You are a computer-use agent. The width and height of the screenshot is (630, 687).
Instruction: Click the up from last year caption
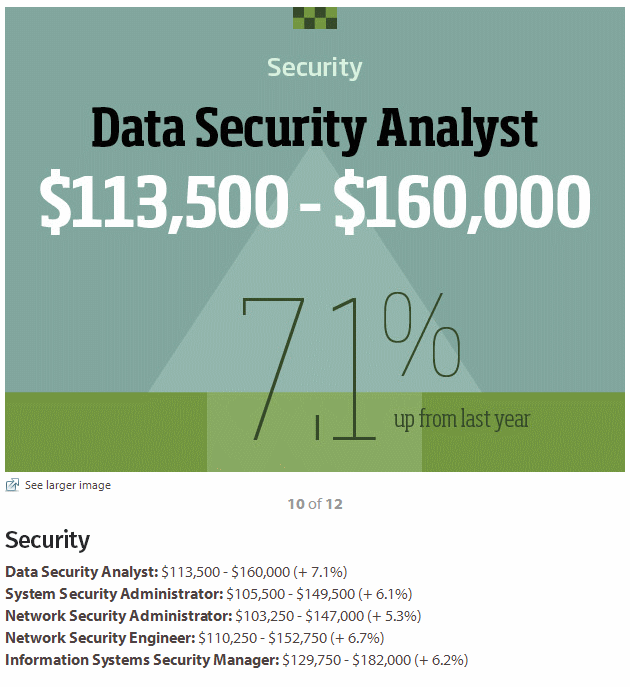462,419
